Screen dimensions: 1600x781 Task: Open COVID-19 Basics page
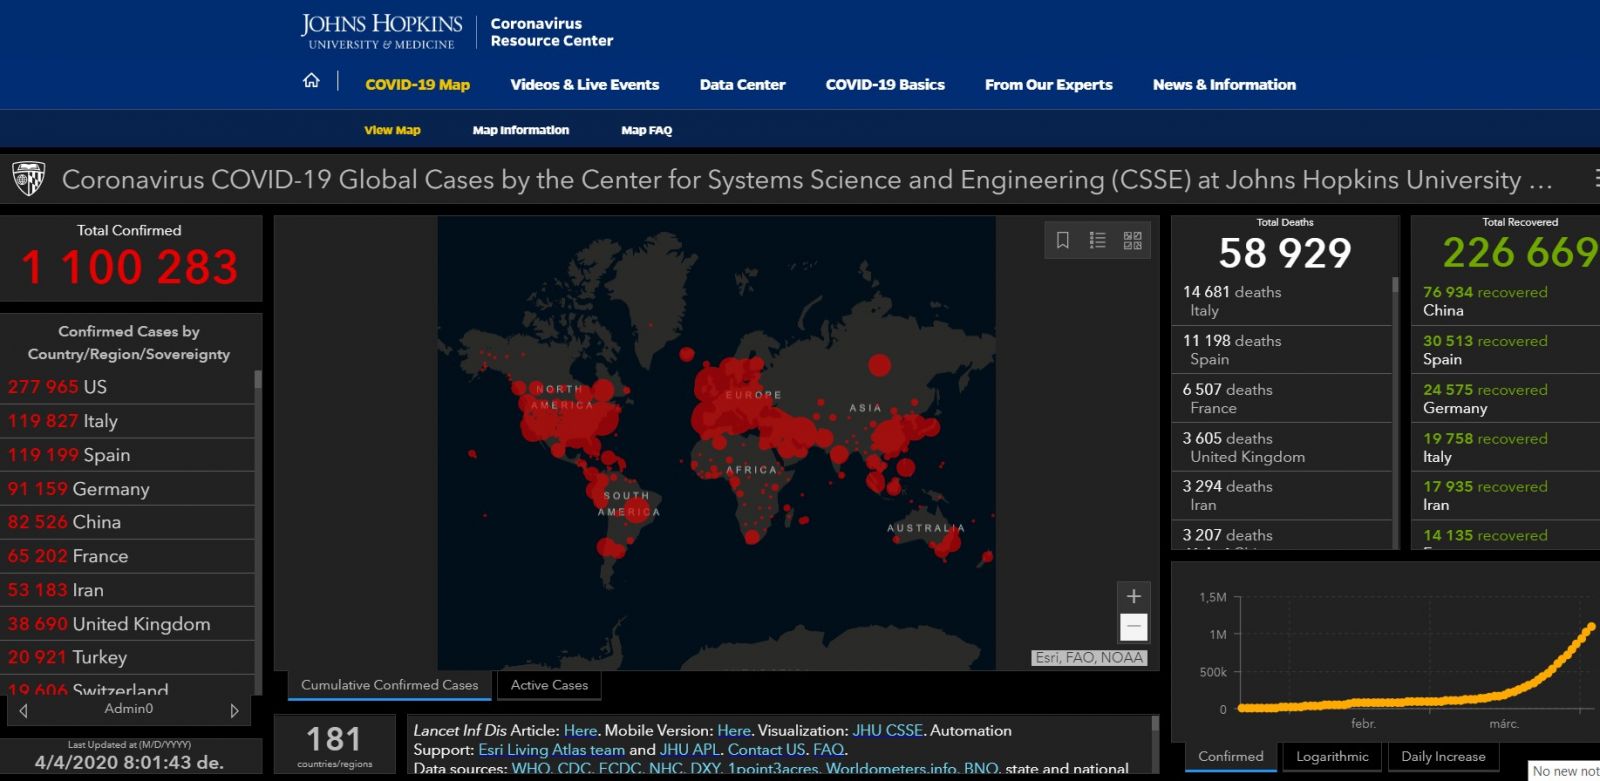tap(885, 85)
